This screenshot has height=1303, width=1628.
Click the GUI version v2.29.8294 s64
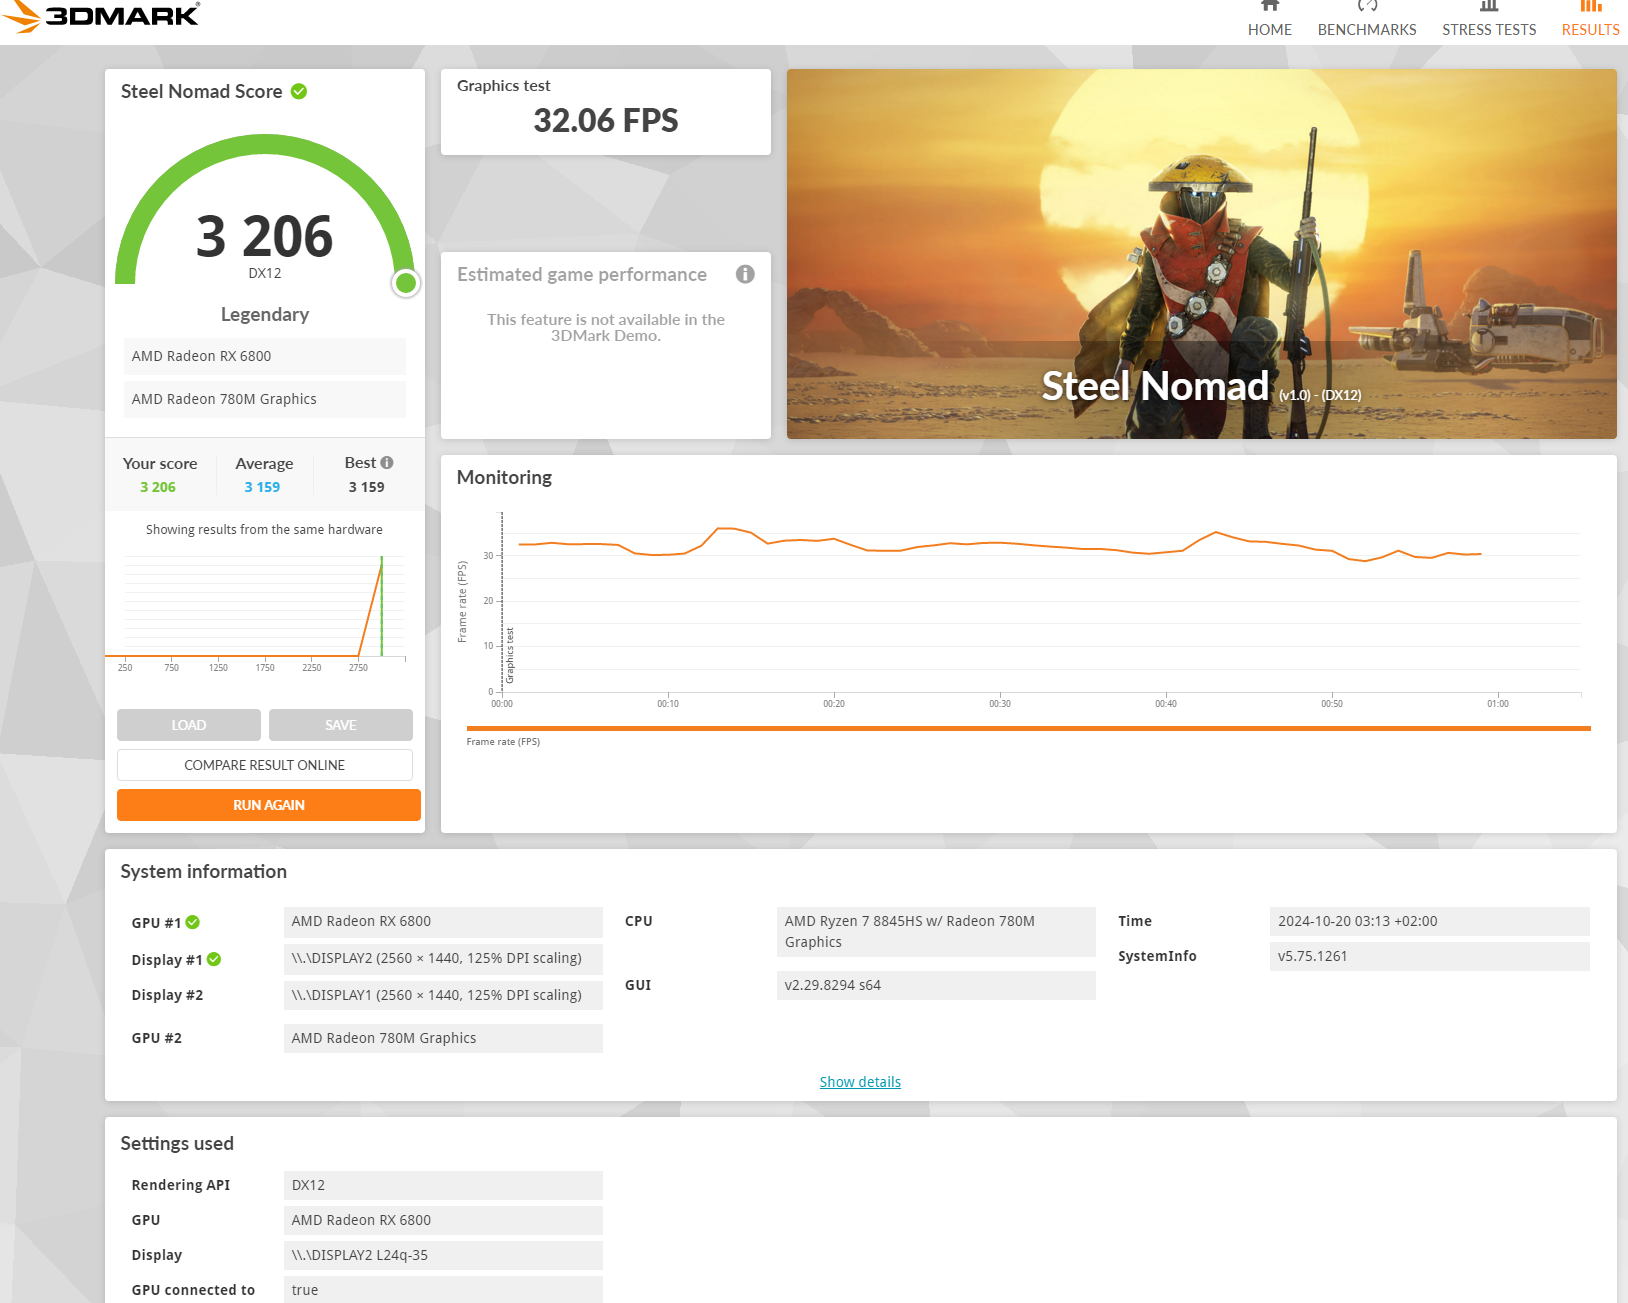click(x=936, y=985)
